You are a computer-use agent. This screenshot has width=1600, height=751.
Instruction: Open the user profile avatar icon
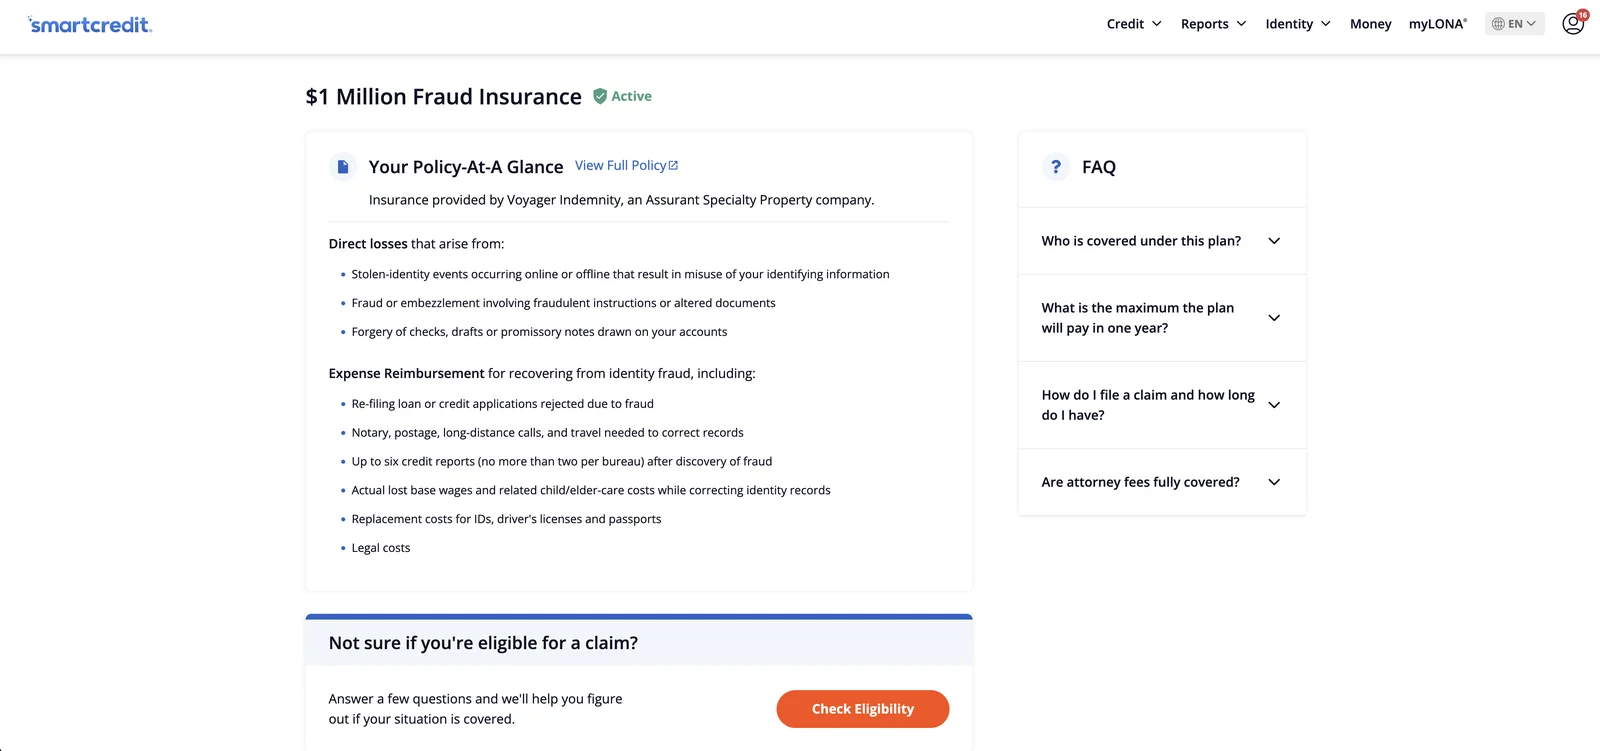[1573, 23]
